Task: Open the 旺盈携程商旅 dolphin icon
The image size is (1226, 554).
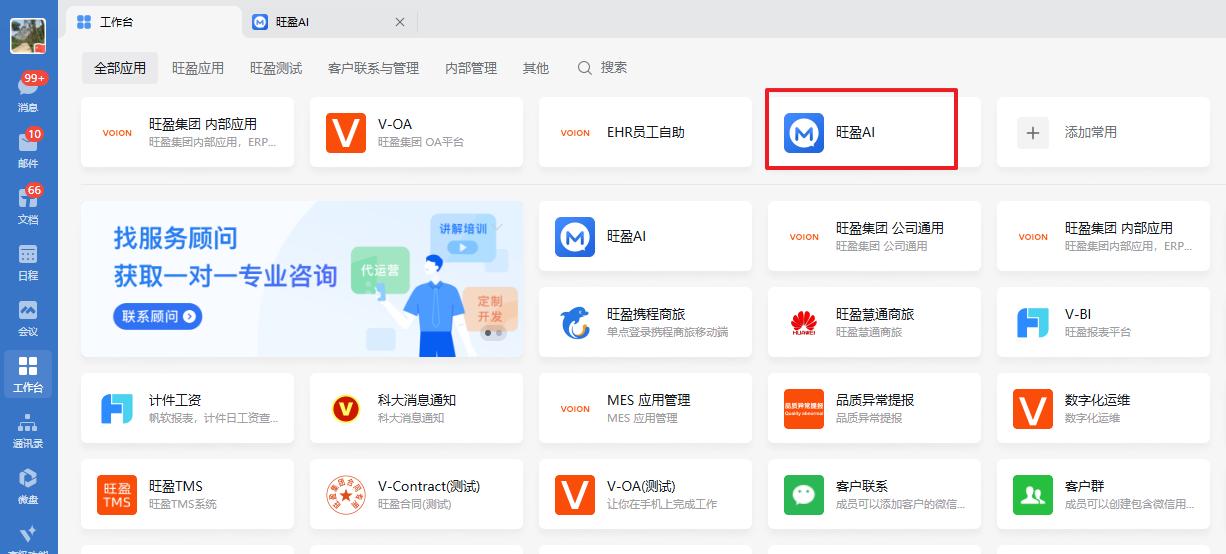Action: (575, 323)
